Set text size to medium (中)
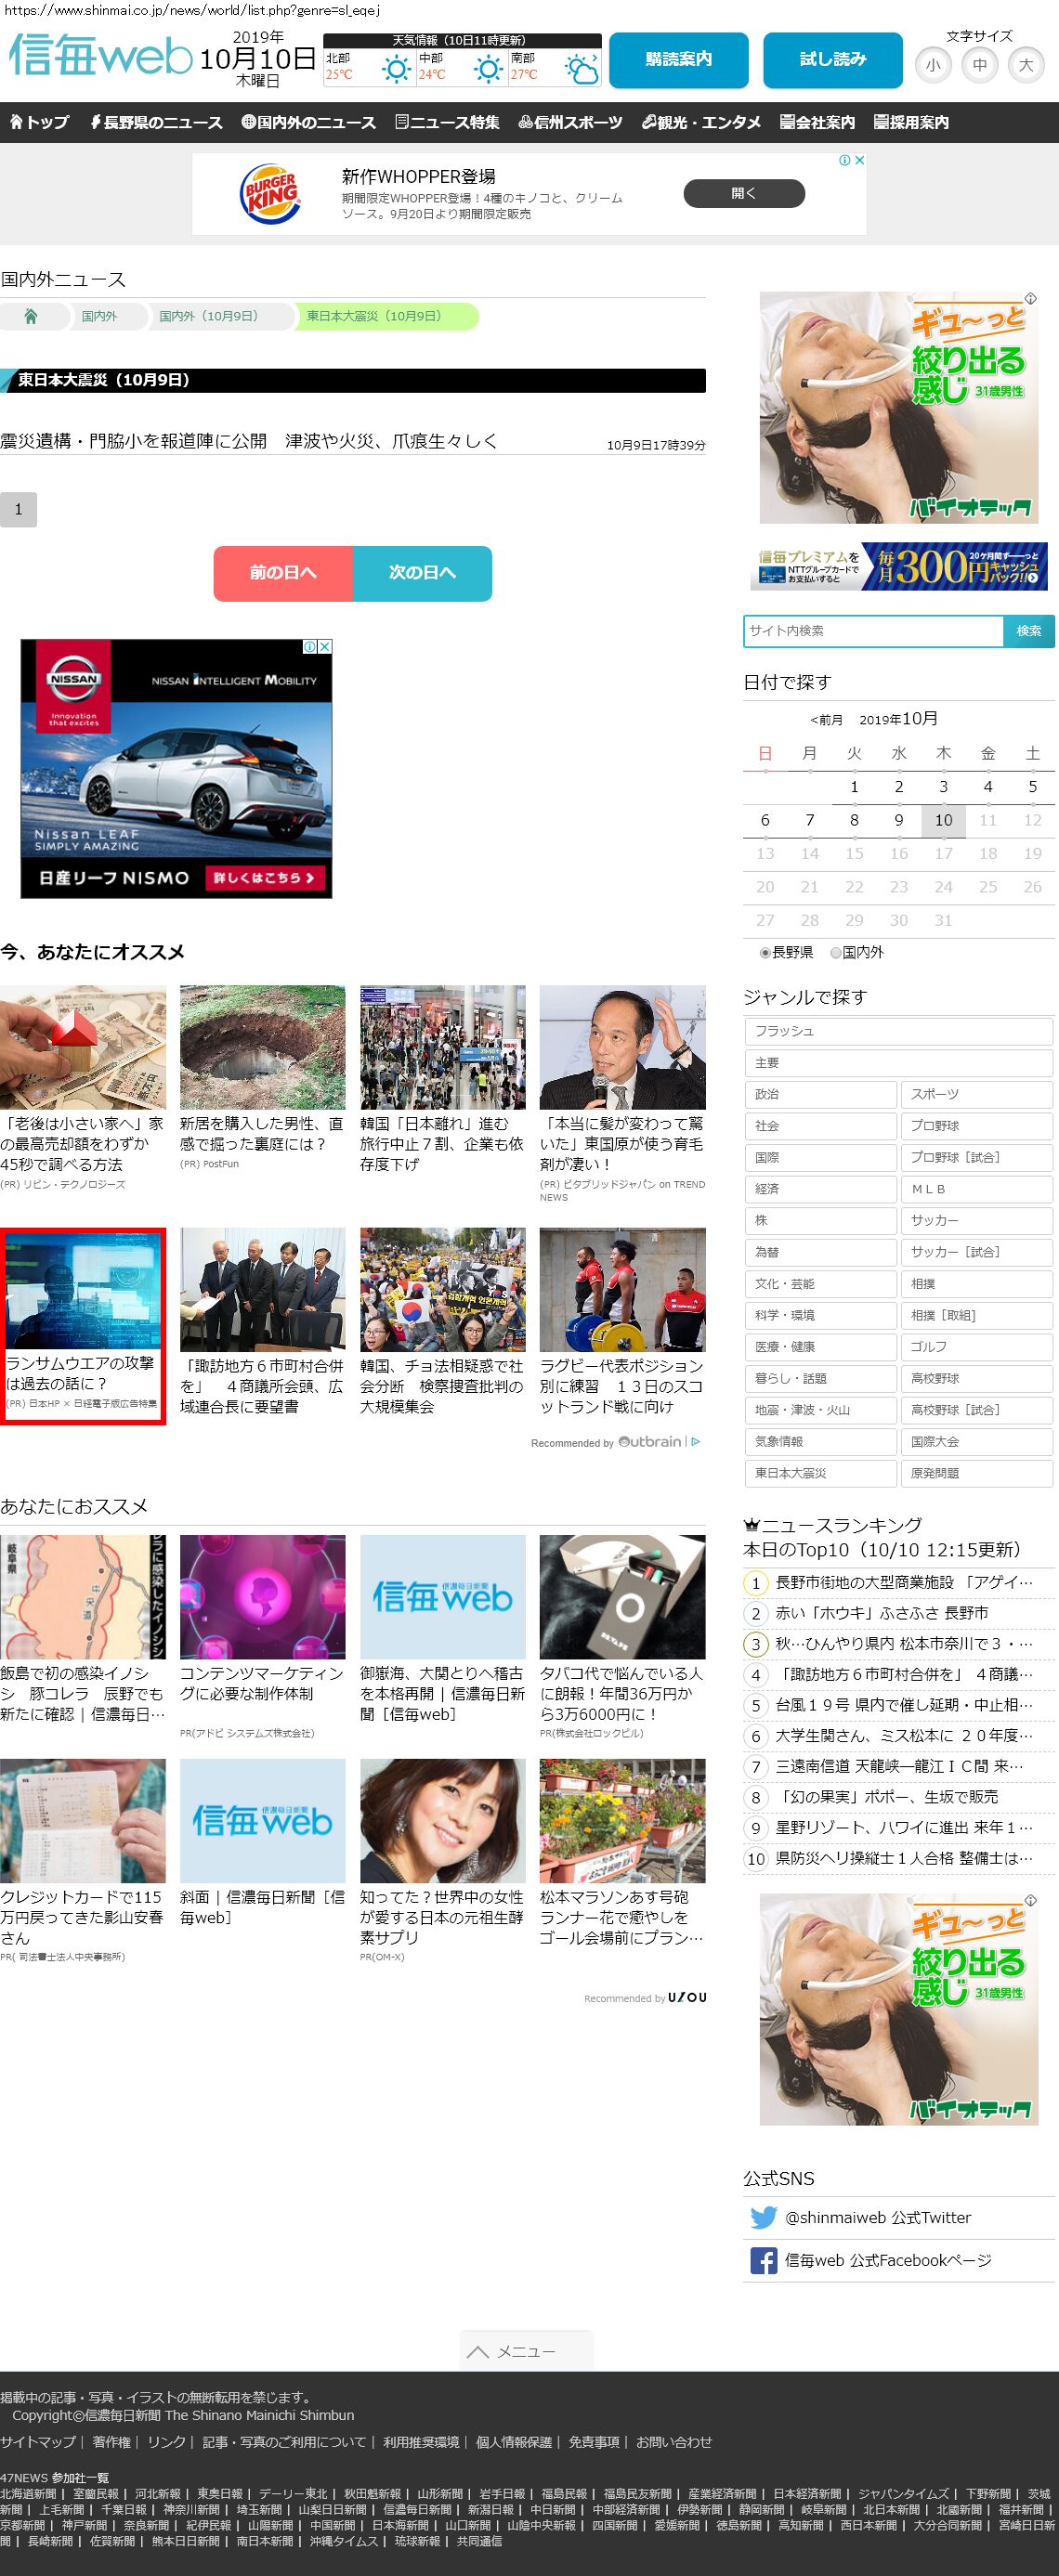1059x2576 pixels. pyautogui.click(x=979, y=65)
